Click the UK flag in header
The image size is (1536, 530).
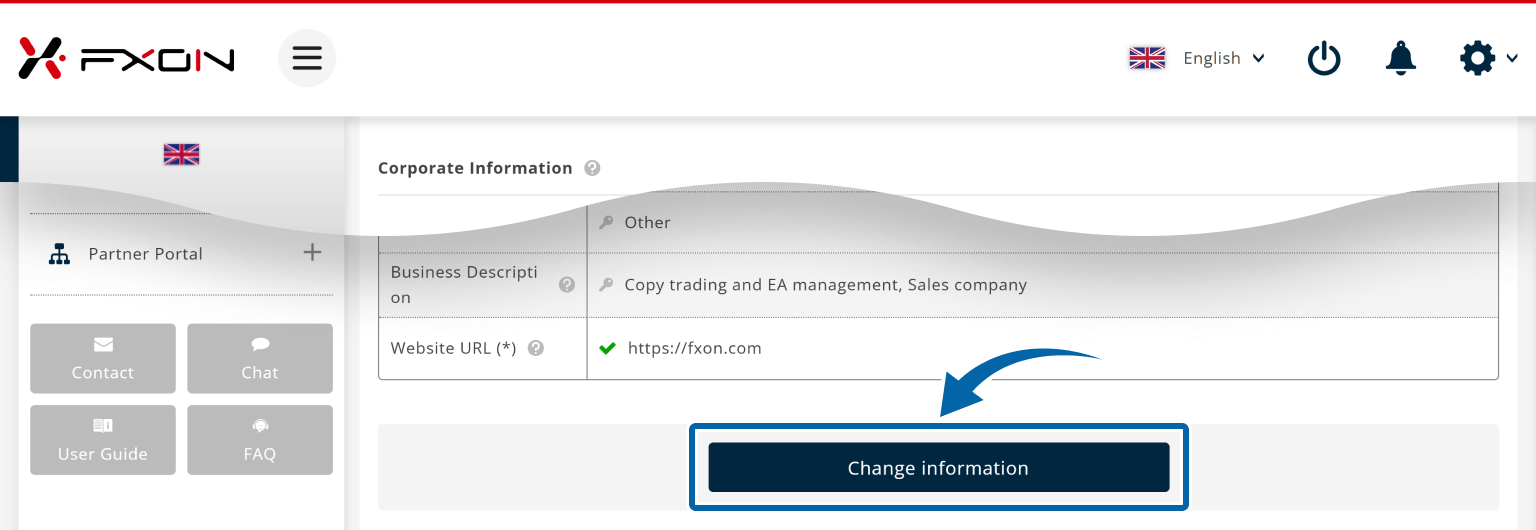[x=1147, y=59]
